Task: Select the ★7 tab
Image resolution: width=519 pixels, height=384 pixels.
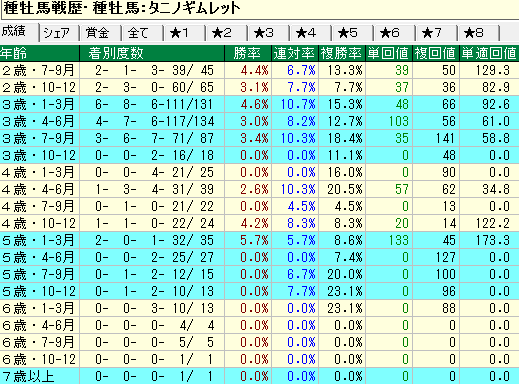Action: 437,33
